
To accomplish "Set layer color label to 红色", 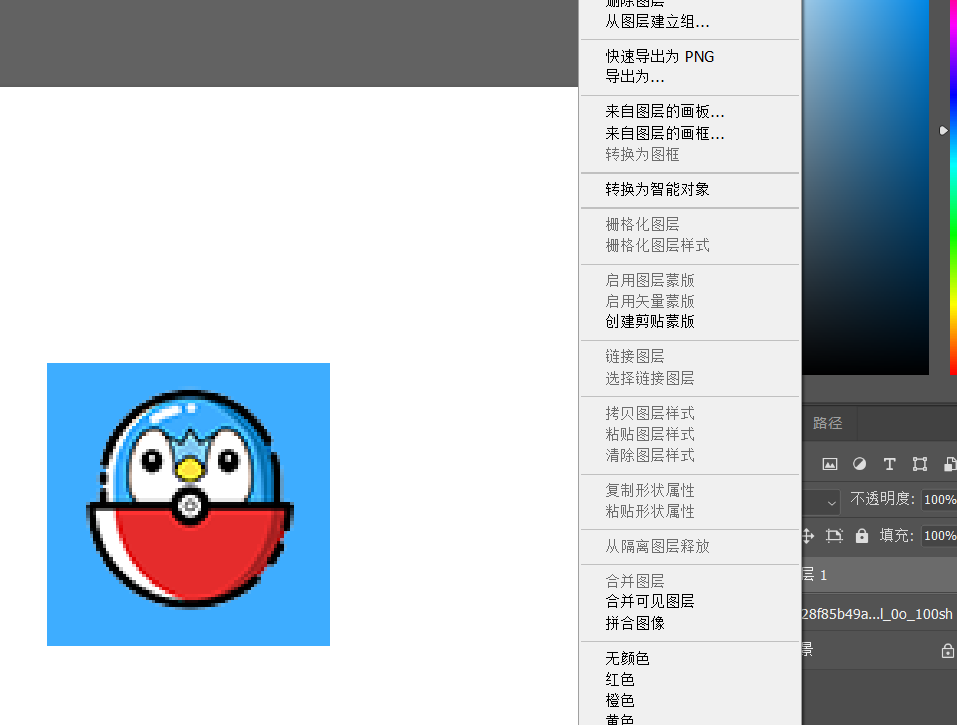I will 620,680.
